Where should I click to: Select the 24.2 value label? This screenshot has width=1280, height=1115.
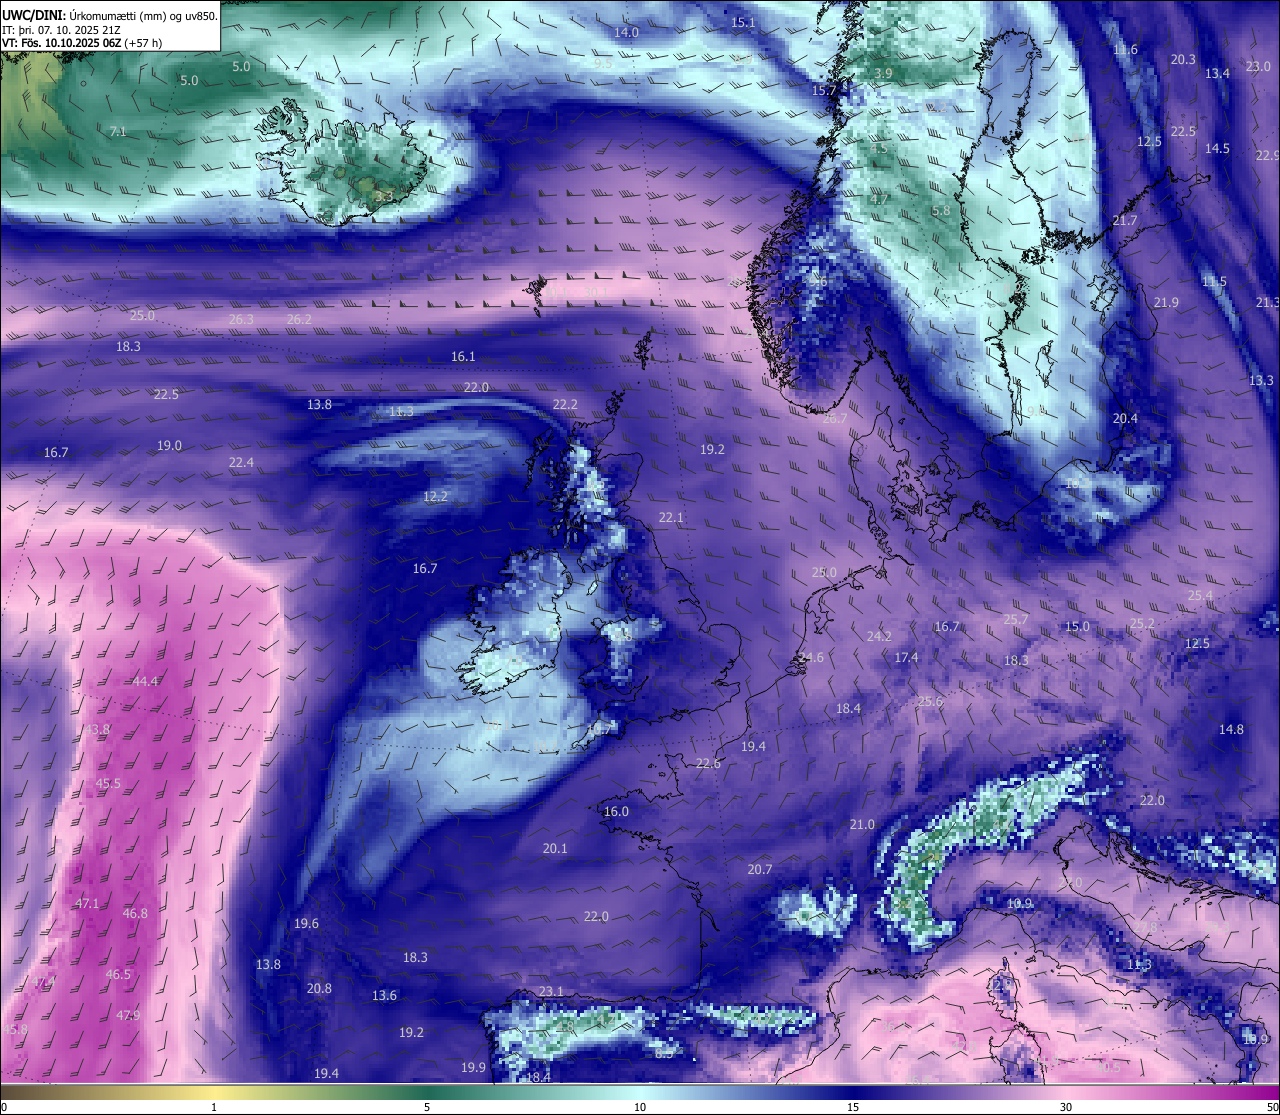click(879, 636)
